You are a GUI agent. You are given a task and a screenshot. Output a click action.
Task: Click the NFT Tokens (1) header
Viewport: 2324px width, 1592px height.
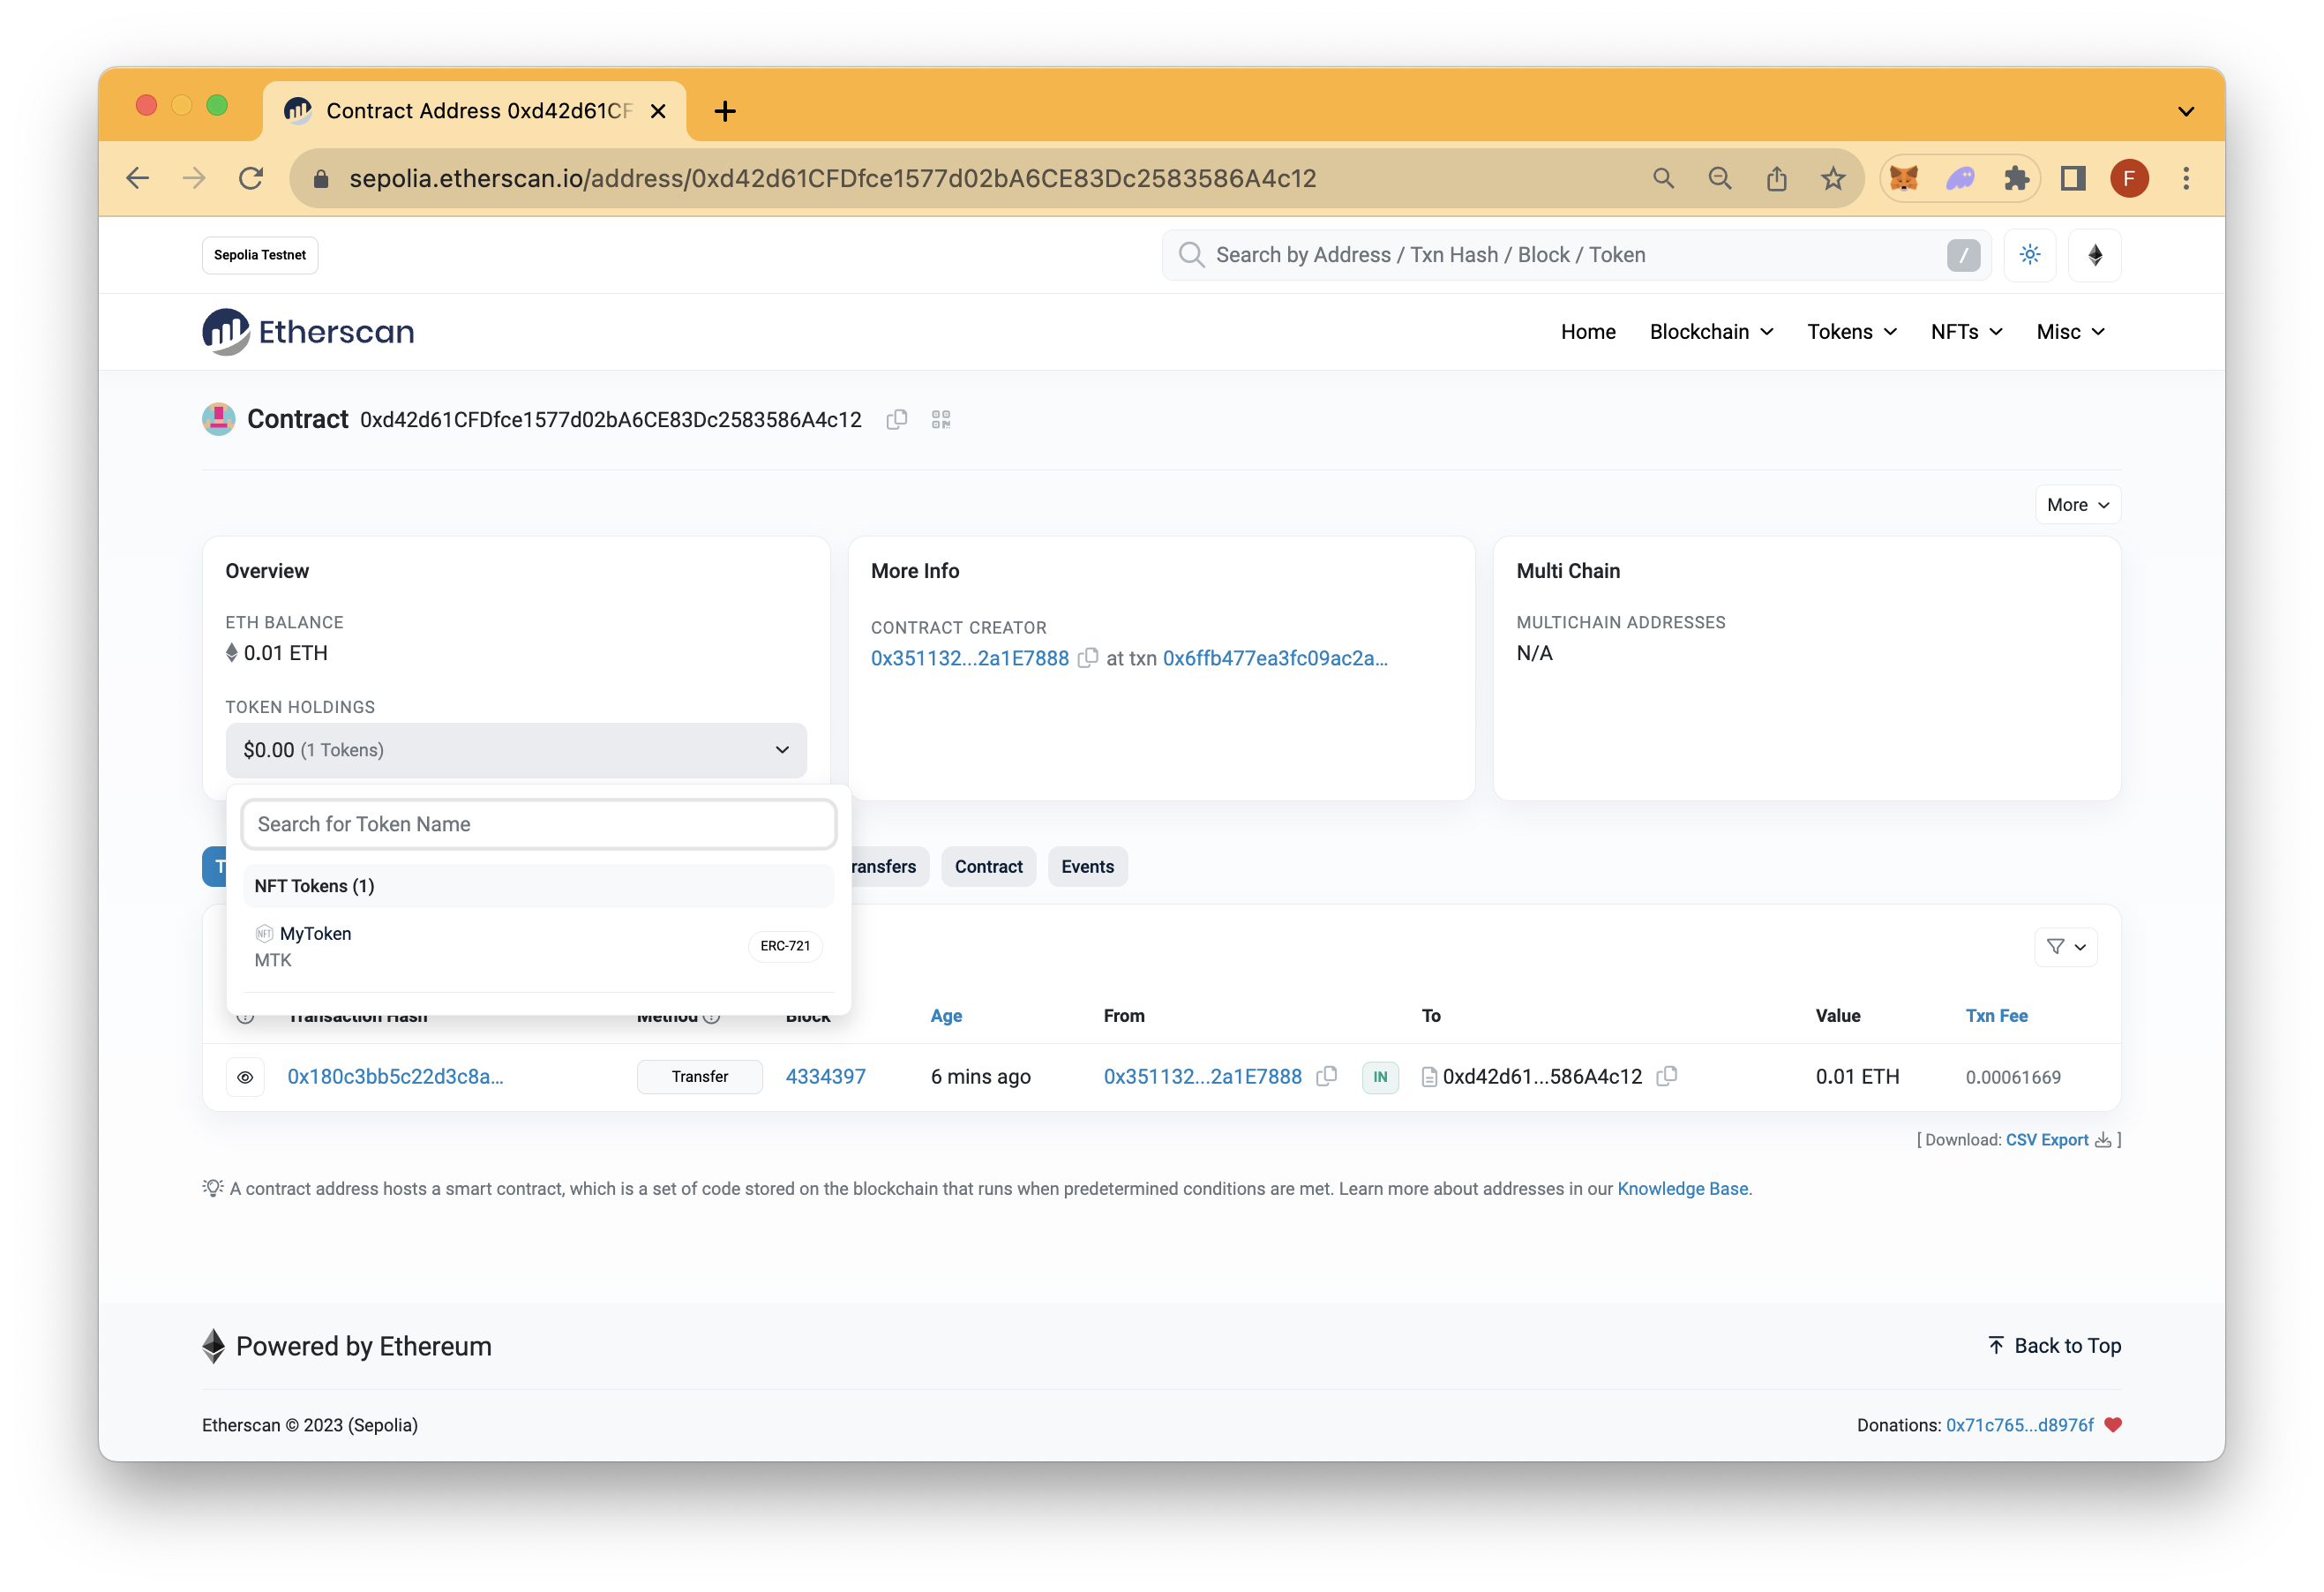[x=538, y=886]
